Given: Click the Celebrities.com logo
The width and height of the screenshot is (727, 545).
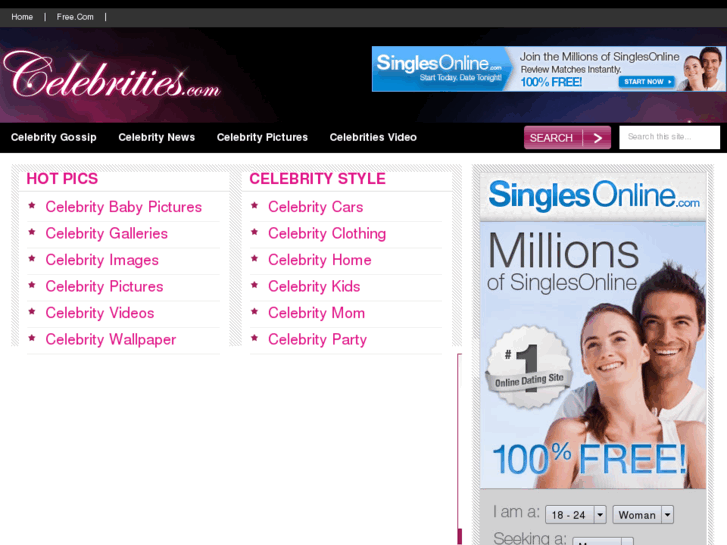Looking at the screenshot, I should point(112,76).
